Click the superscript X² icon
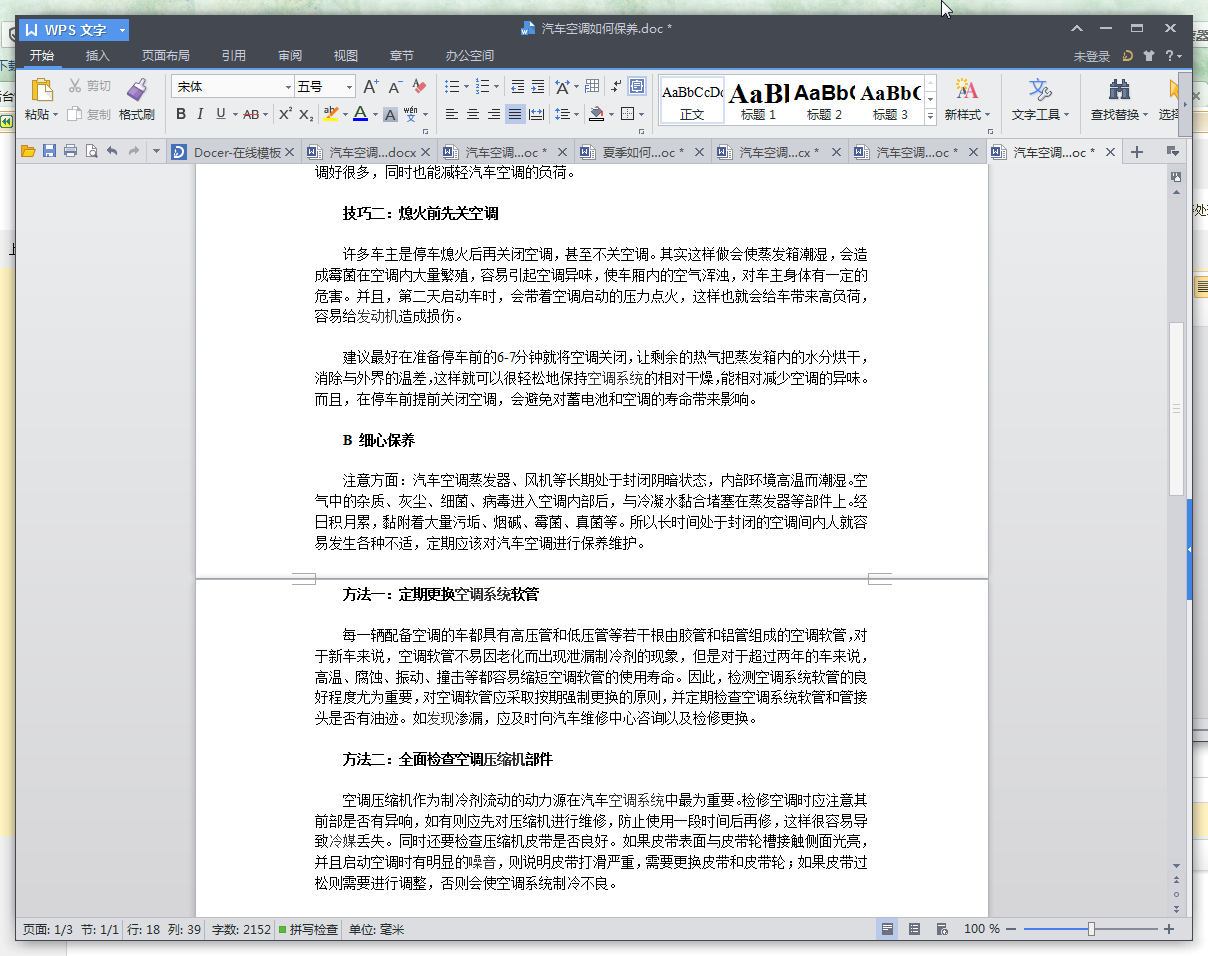Screen dimensions: 1208x956 click(x=285, y=114)
